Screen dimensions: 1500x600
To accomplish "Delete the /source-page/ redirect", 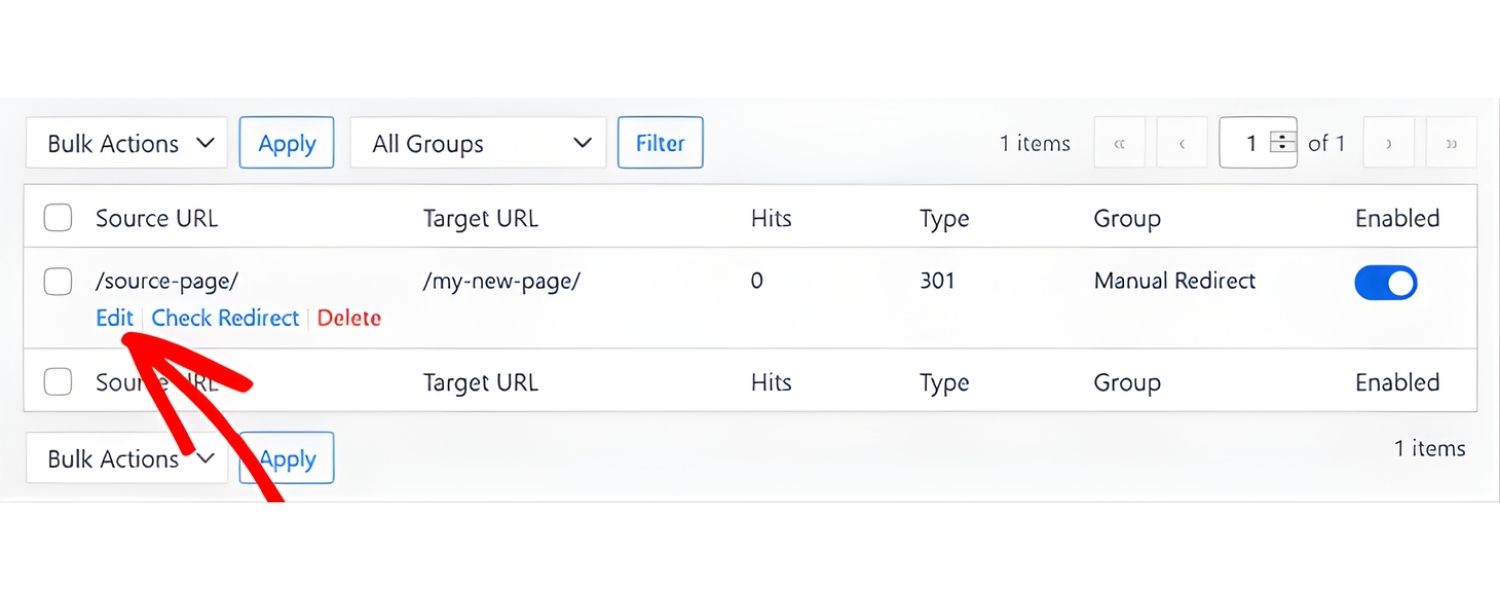I will (x=349, y=318).
